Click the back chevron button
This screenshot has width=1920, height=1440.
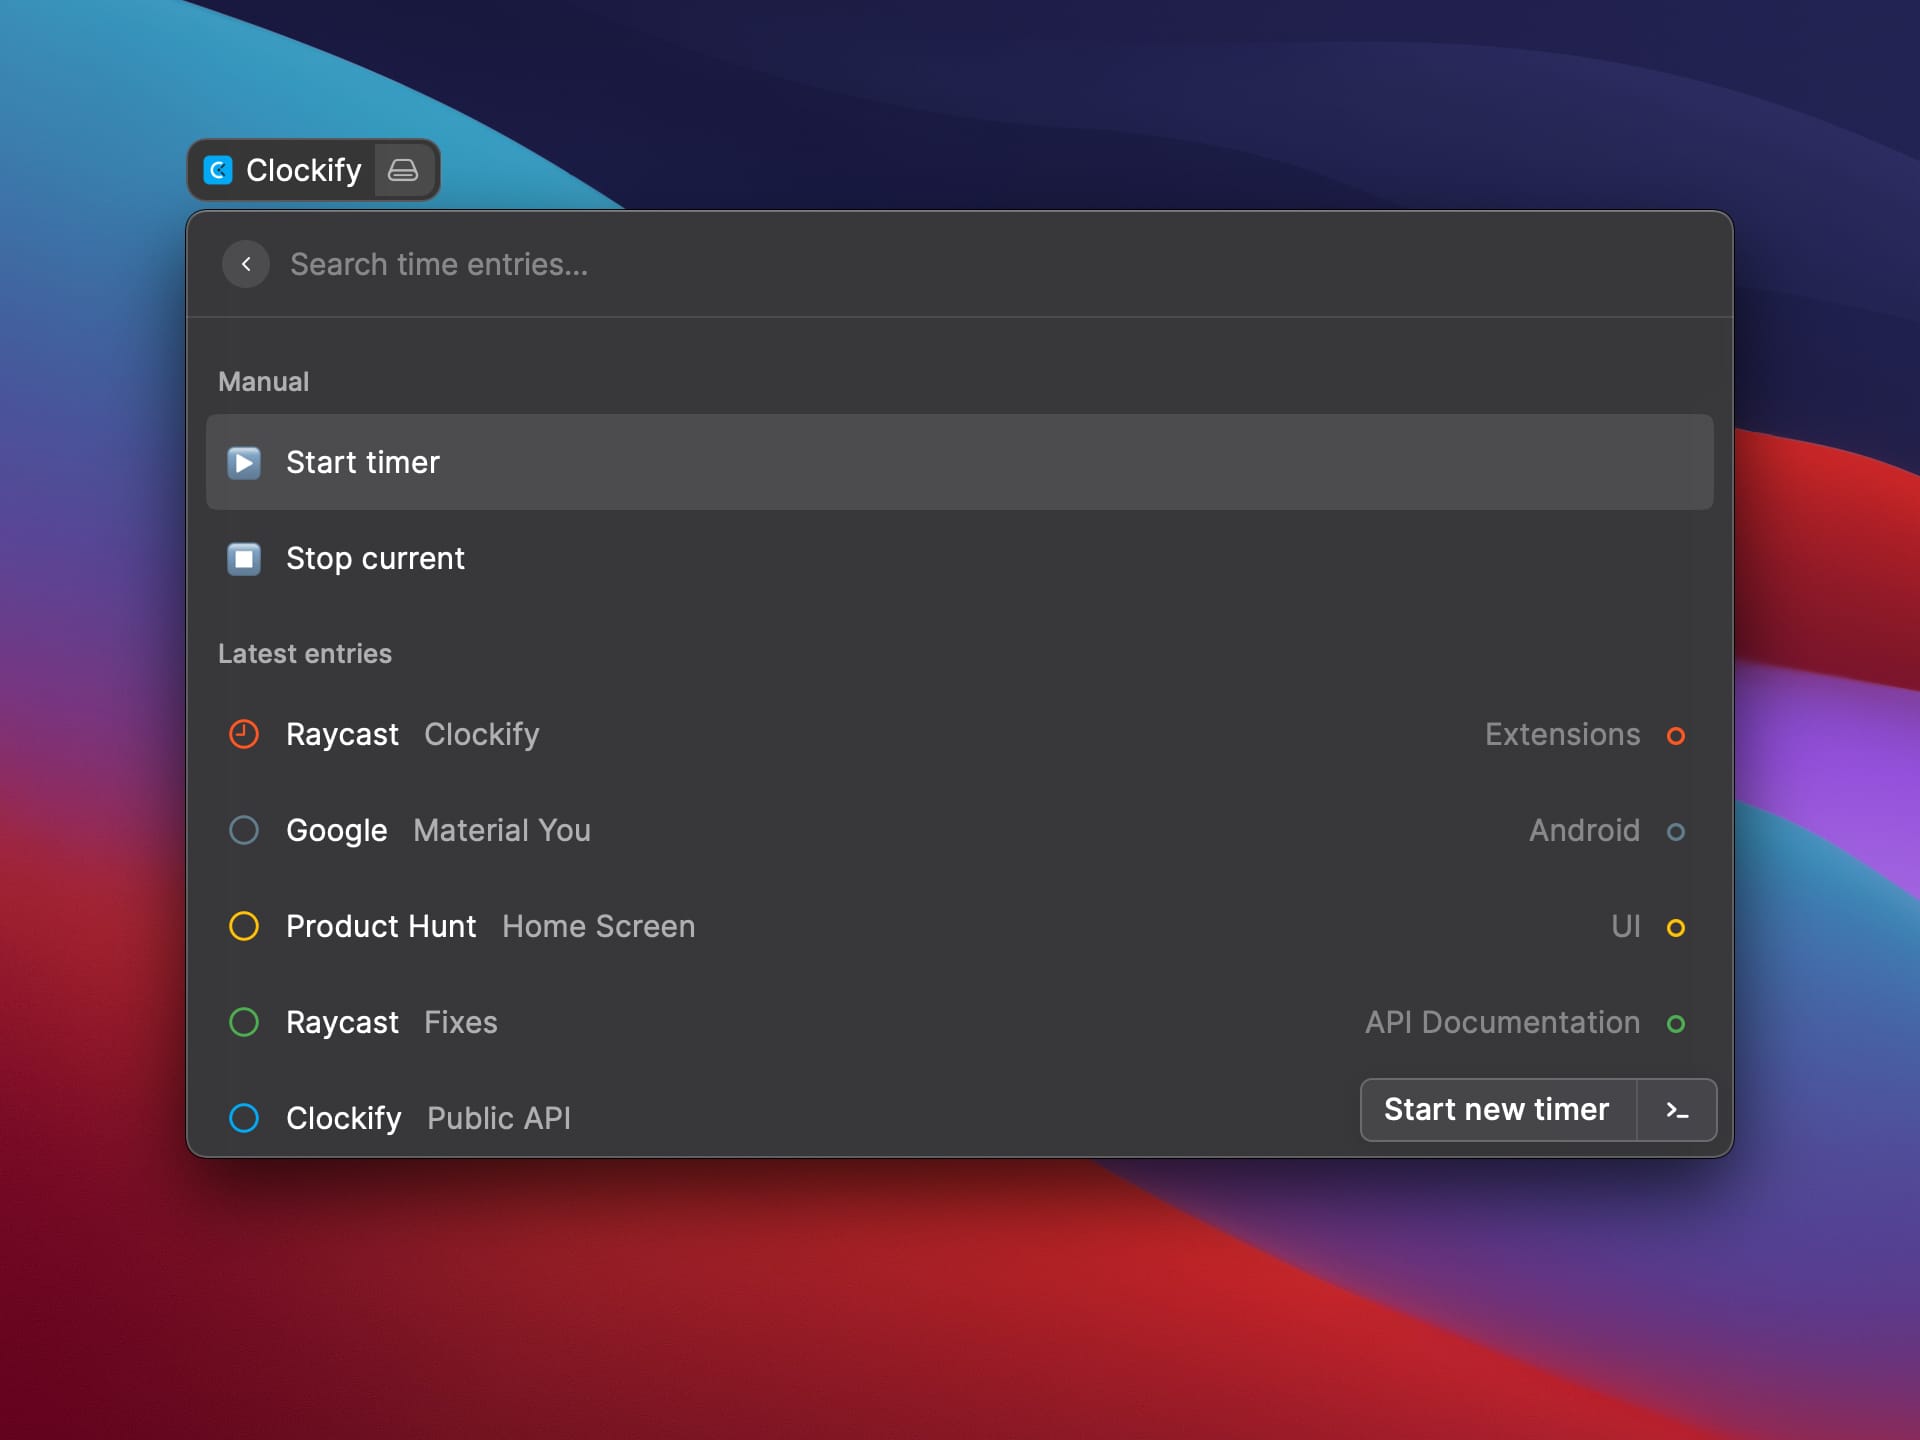coord(246,264)
